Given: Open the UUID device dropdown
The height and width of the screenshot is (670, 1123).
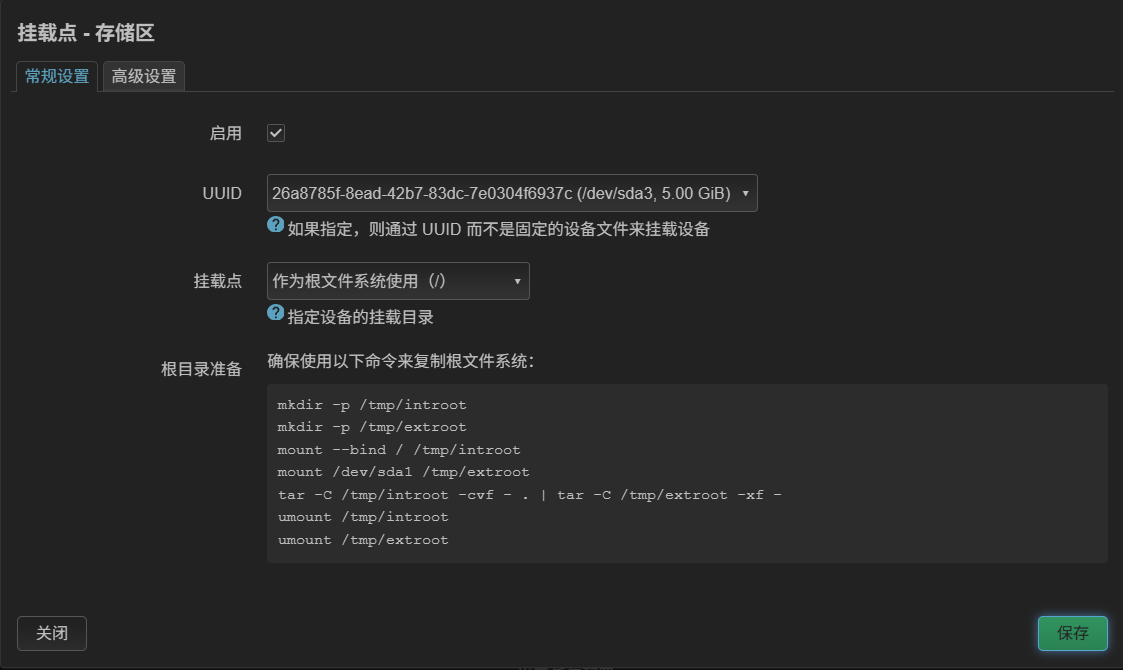Looking at the screenshot, I should point(512,193).
